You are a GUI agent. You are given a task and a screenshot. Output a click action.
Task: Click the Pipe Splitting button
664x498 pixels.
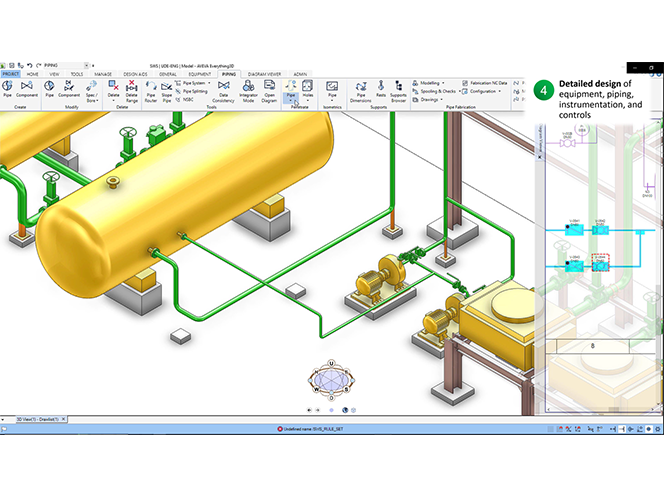pyautogui.click(x=193, y=91)
